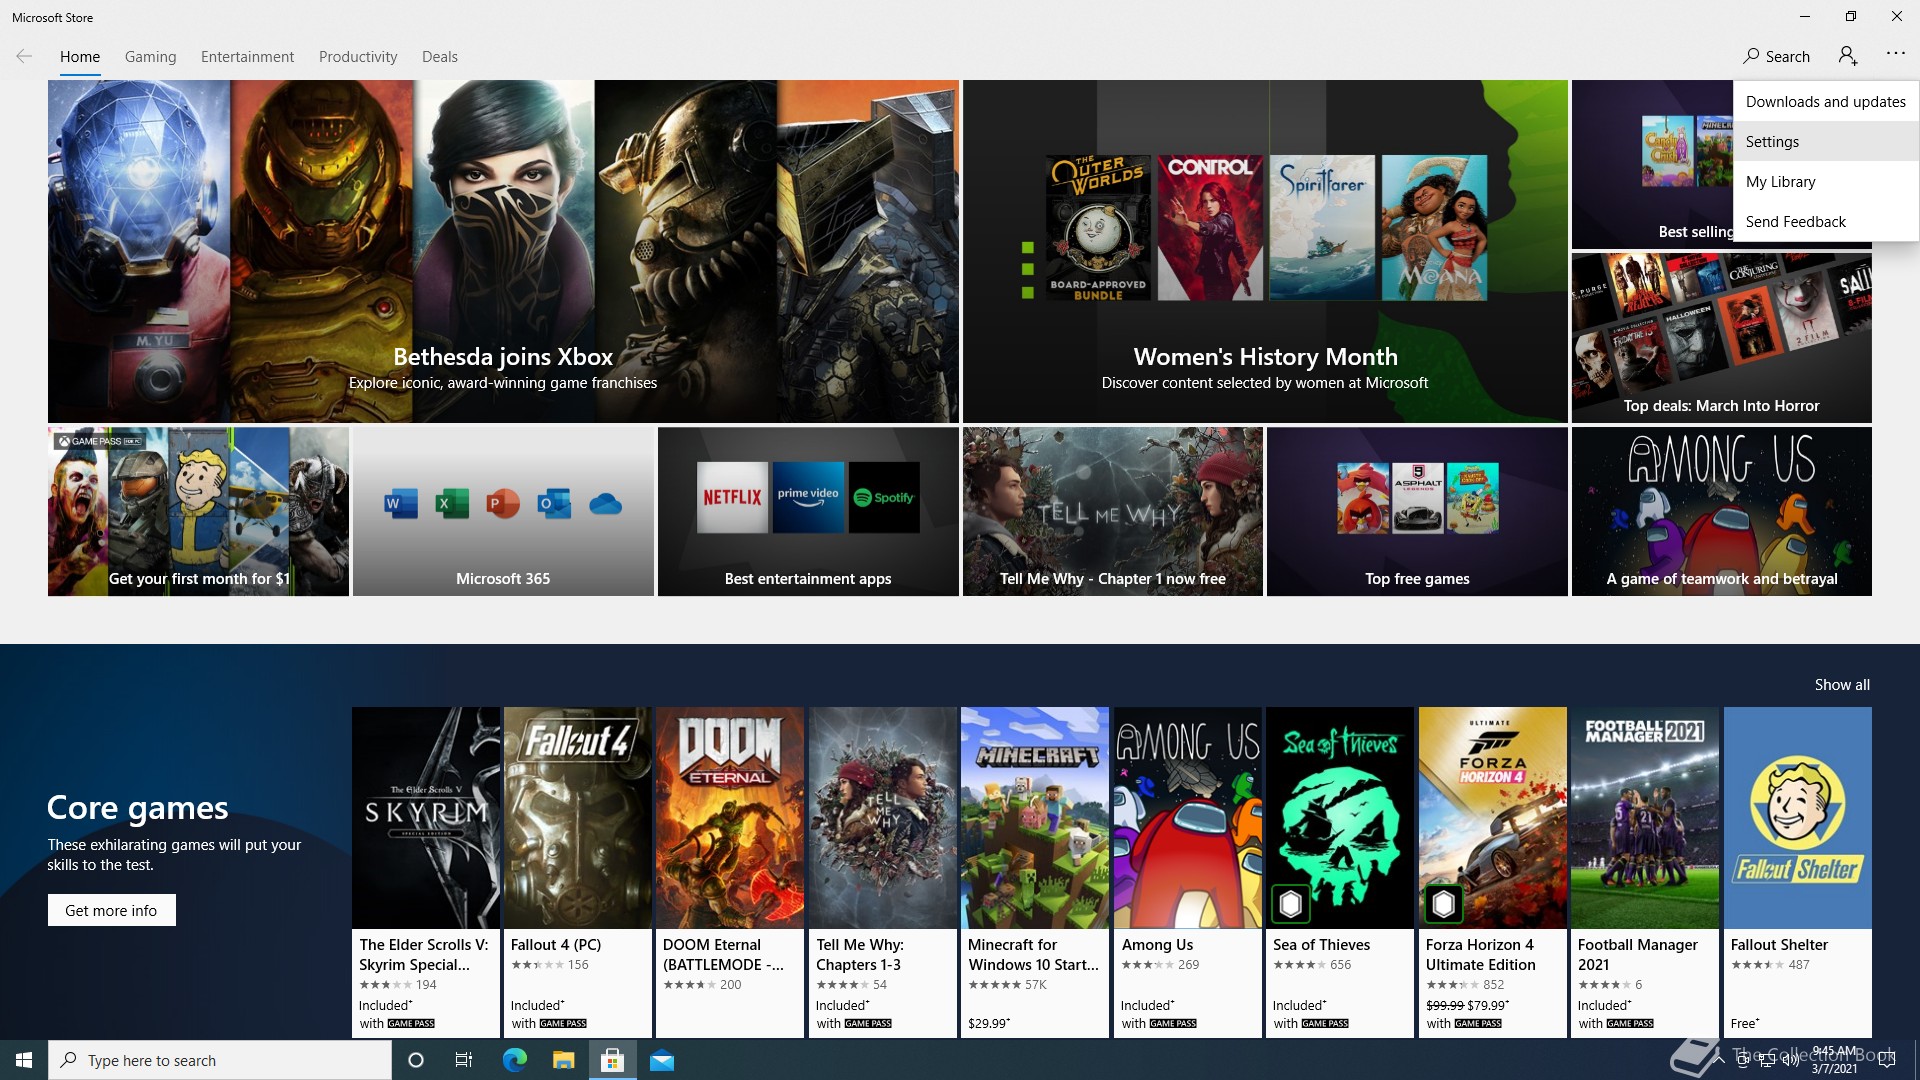The image size is (1920, 1080).
Task: Open the notification center icon
Action: tap(1887, 1060)
